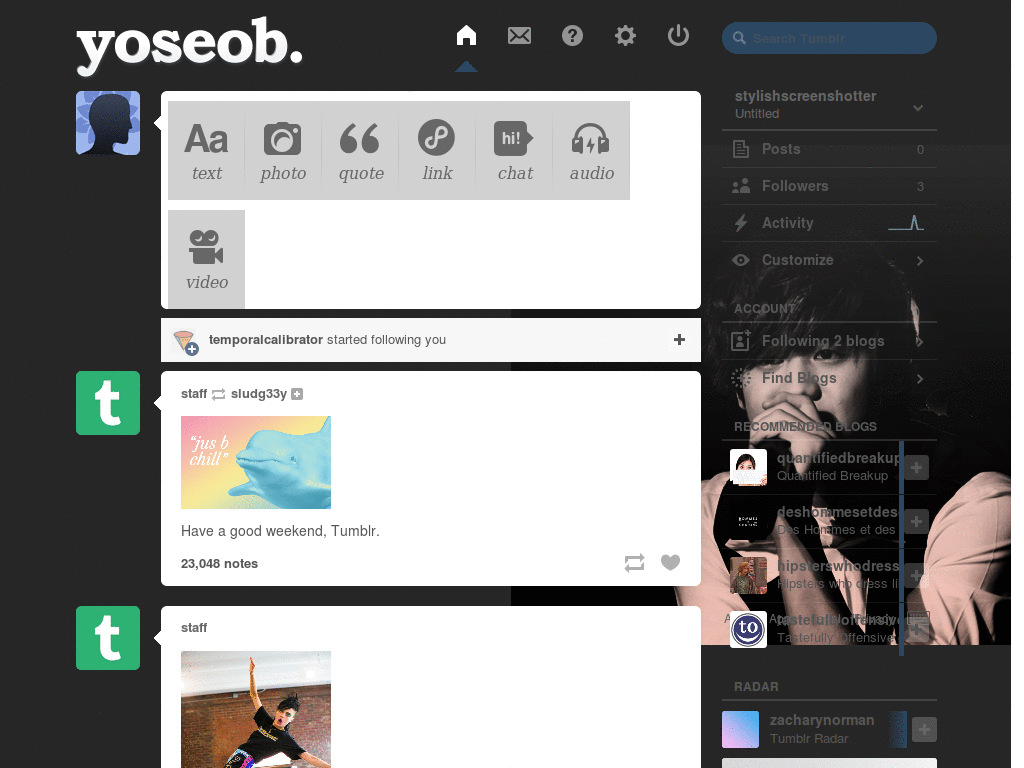The height and width of the screenshot is (768, 1024).
Task: Open Following 2 blogs
Action: tap(829, 341)
